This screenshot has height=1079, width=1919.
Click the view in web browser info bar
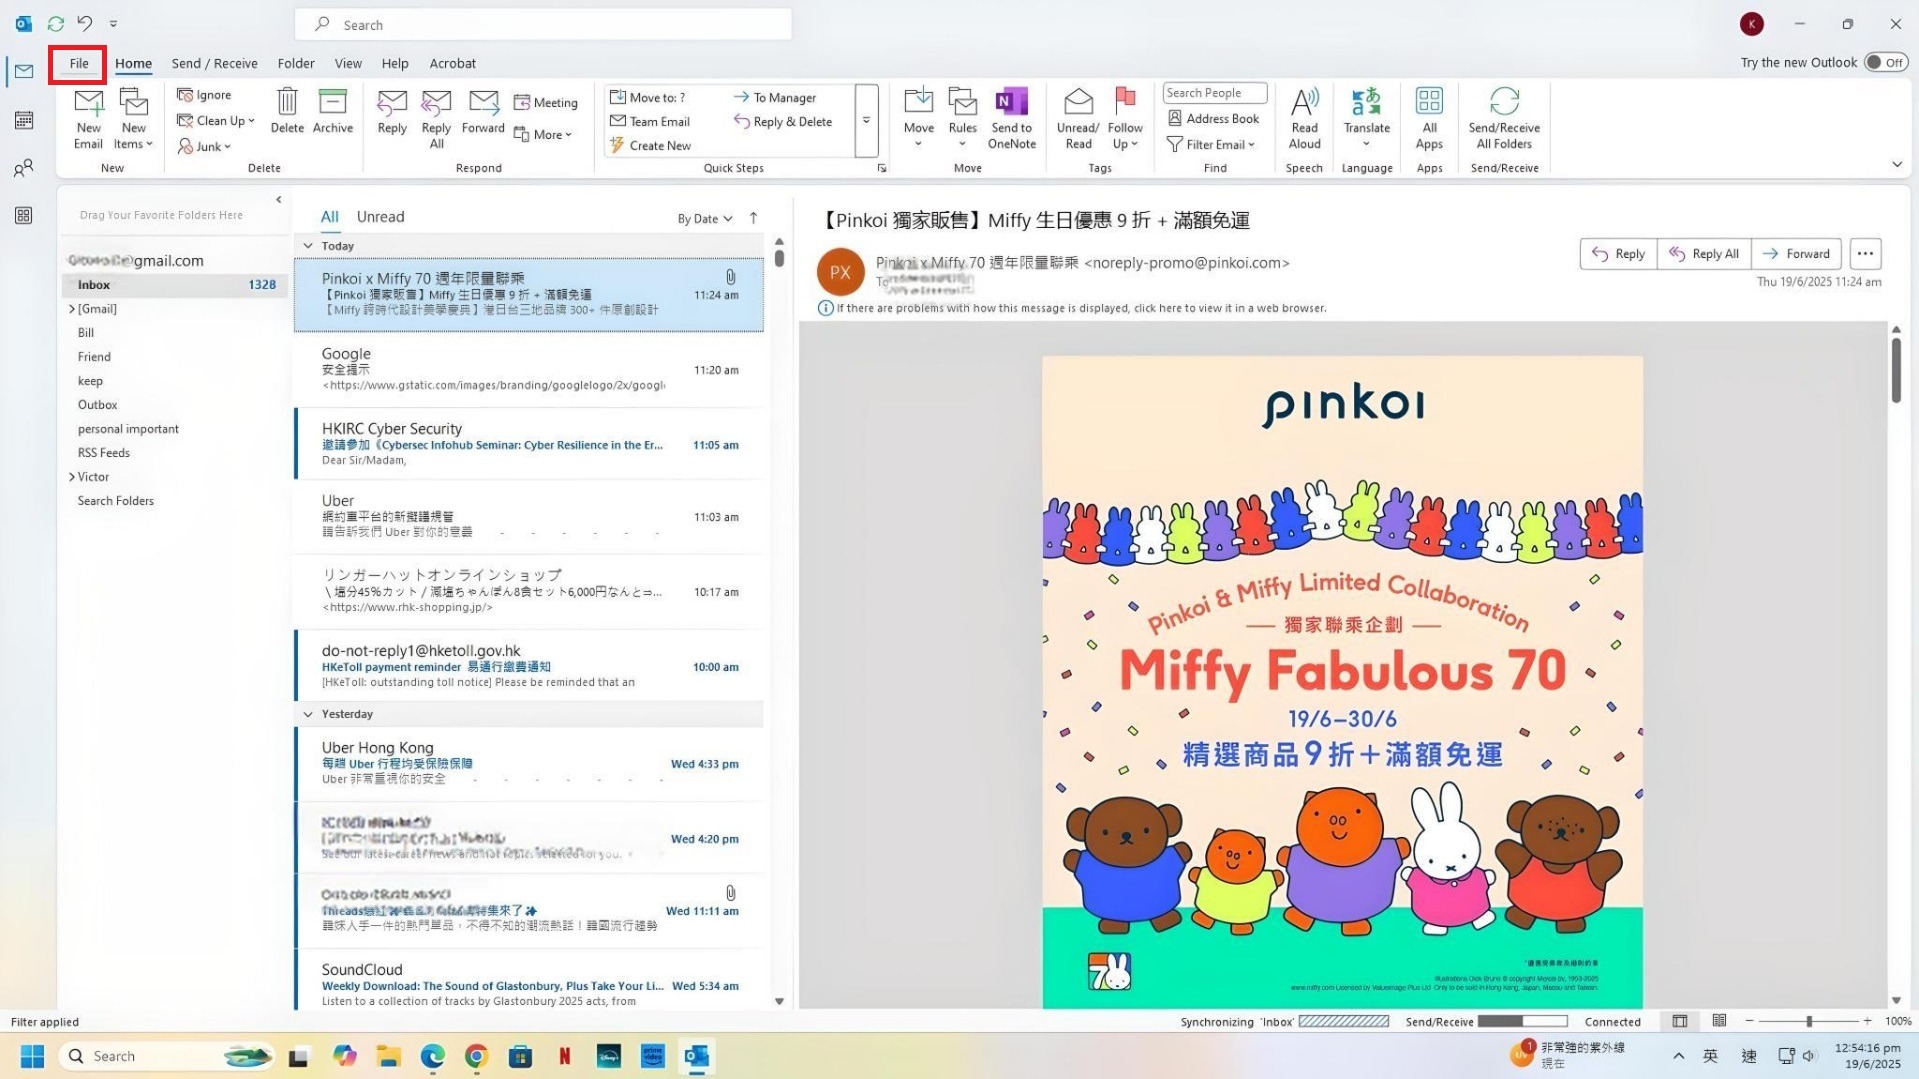[x=1073, y=308]
